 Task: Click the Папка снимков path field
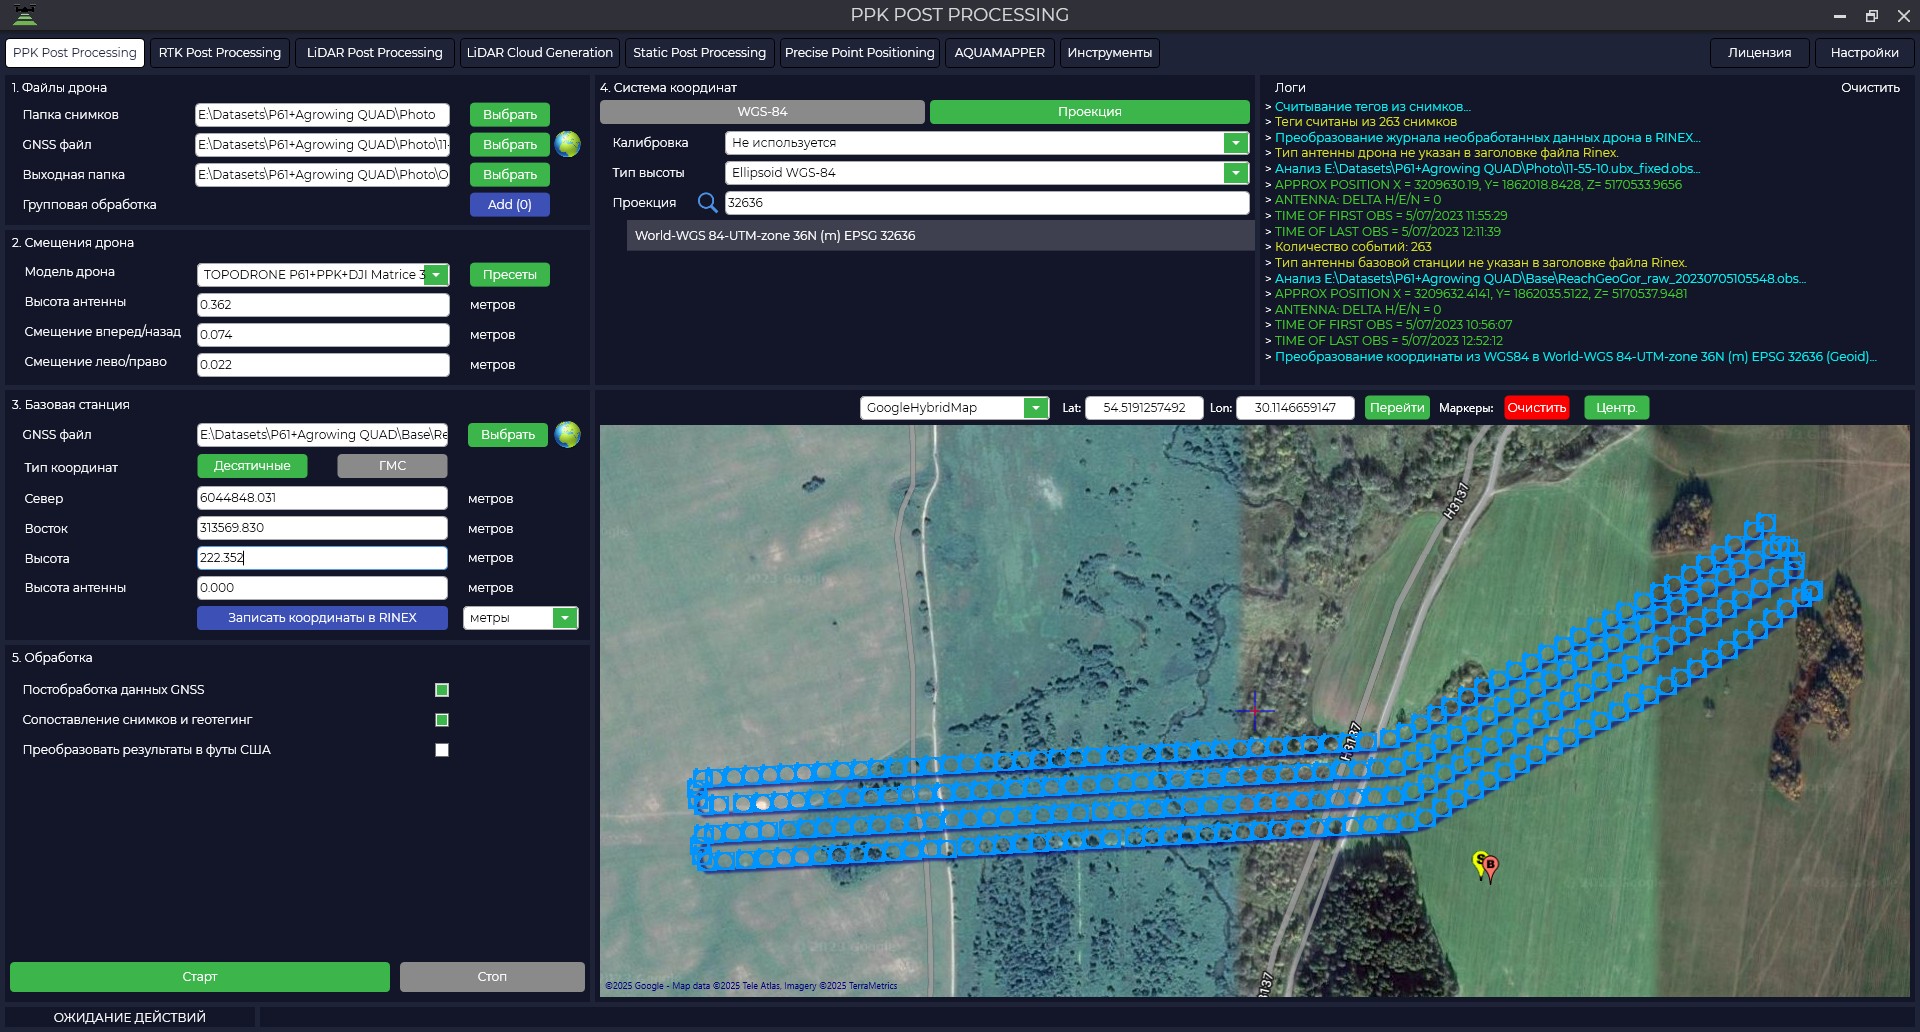(x=322, y=115)
